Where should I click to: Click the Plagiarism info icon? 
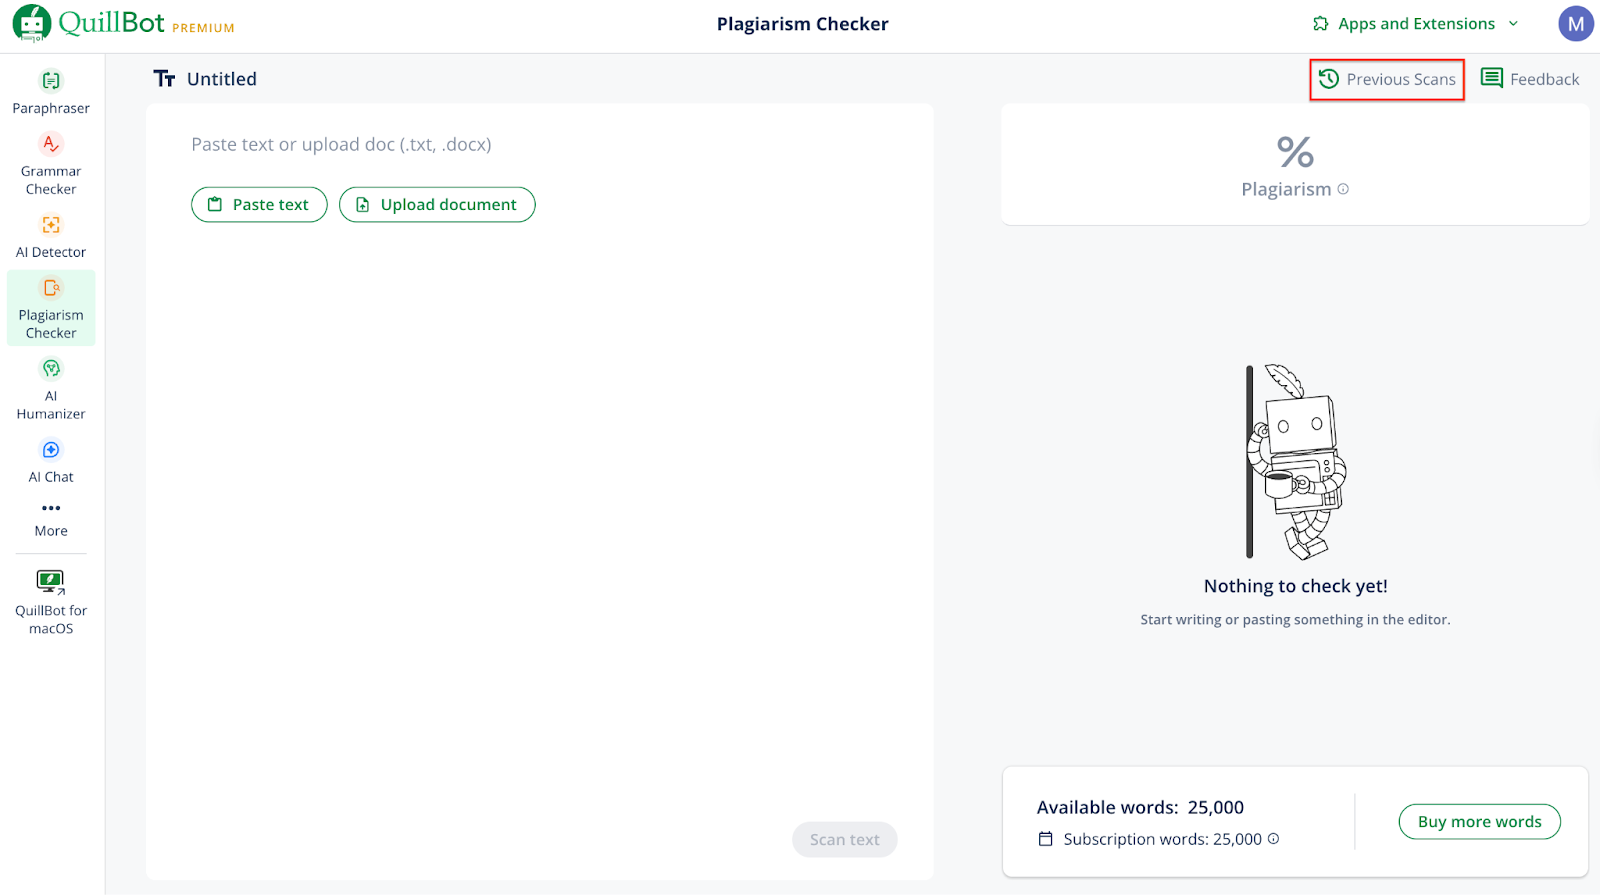[1343, 189]
